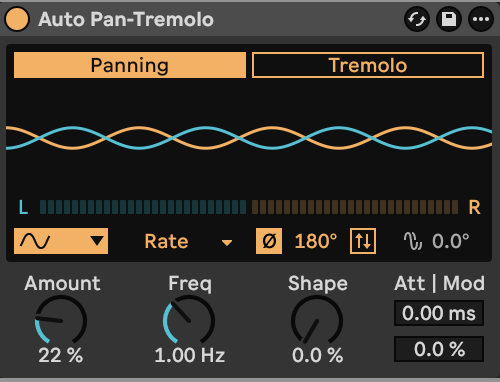Toggle the Auto Pan-Tremolo device activator
The image size is (500, 382).
[x=17, y=19]
